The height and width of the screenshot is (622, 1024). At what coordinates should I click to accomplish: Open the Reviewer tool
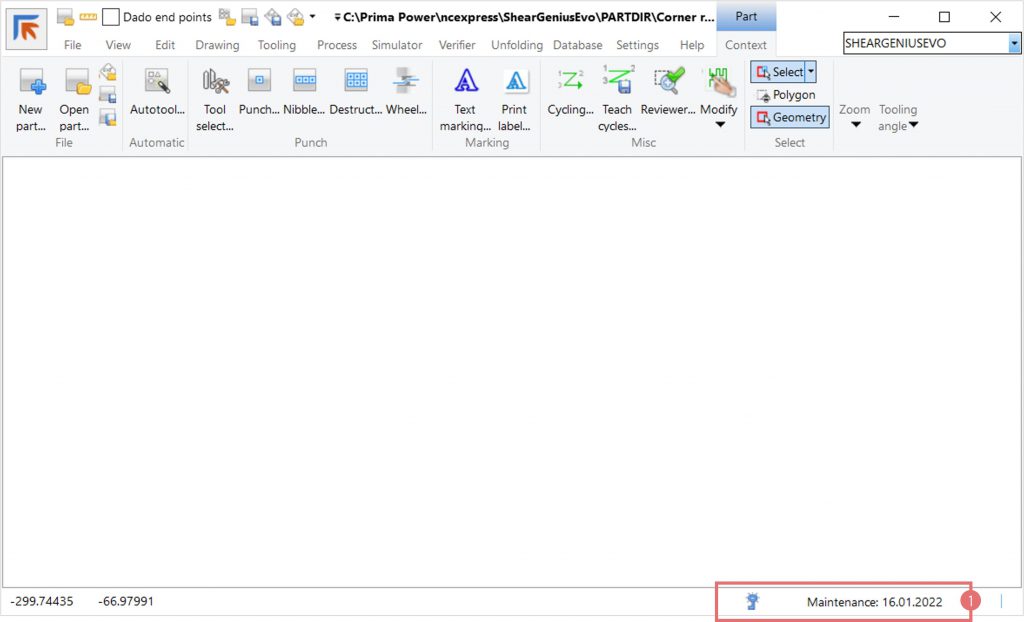tap(667, 84)
